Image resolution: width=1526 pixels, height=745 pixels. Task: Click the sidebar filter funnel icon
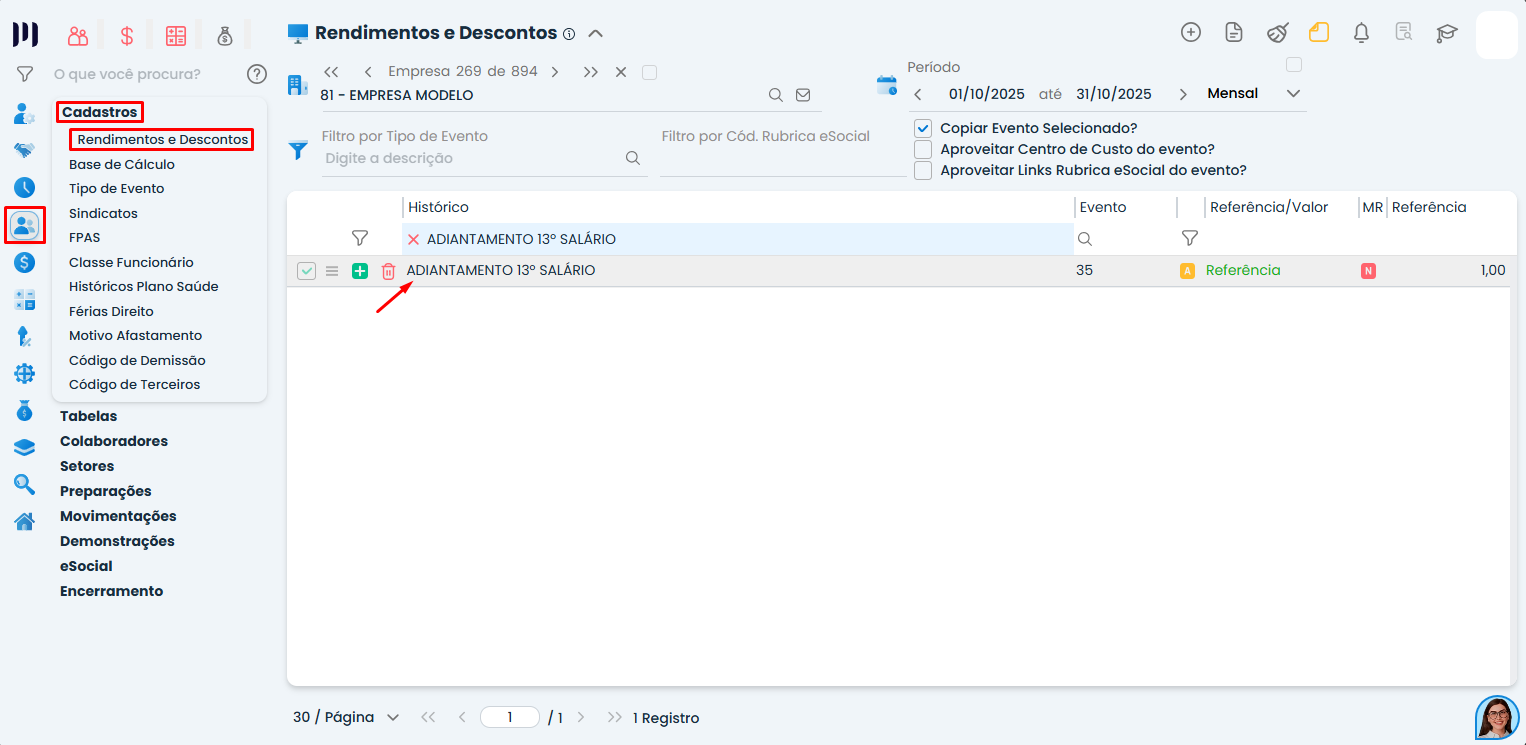click(25, 74)
